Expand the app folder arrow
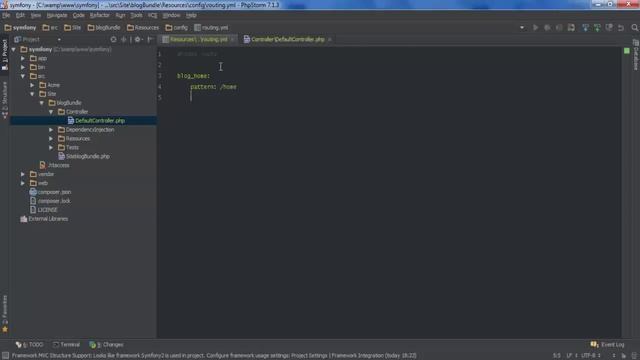 (23, 58)
